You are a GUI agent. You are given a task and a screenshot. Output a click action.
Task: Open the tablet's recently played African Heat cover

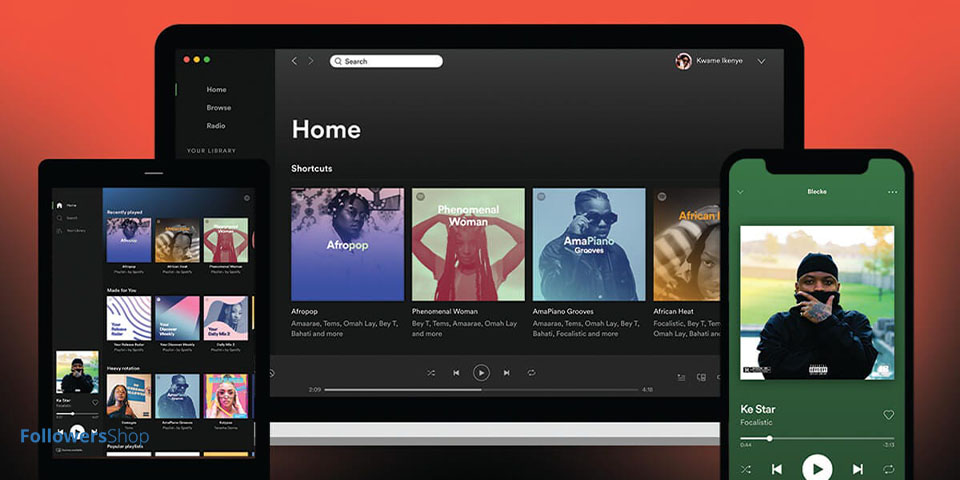coord(178,240)
